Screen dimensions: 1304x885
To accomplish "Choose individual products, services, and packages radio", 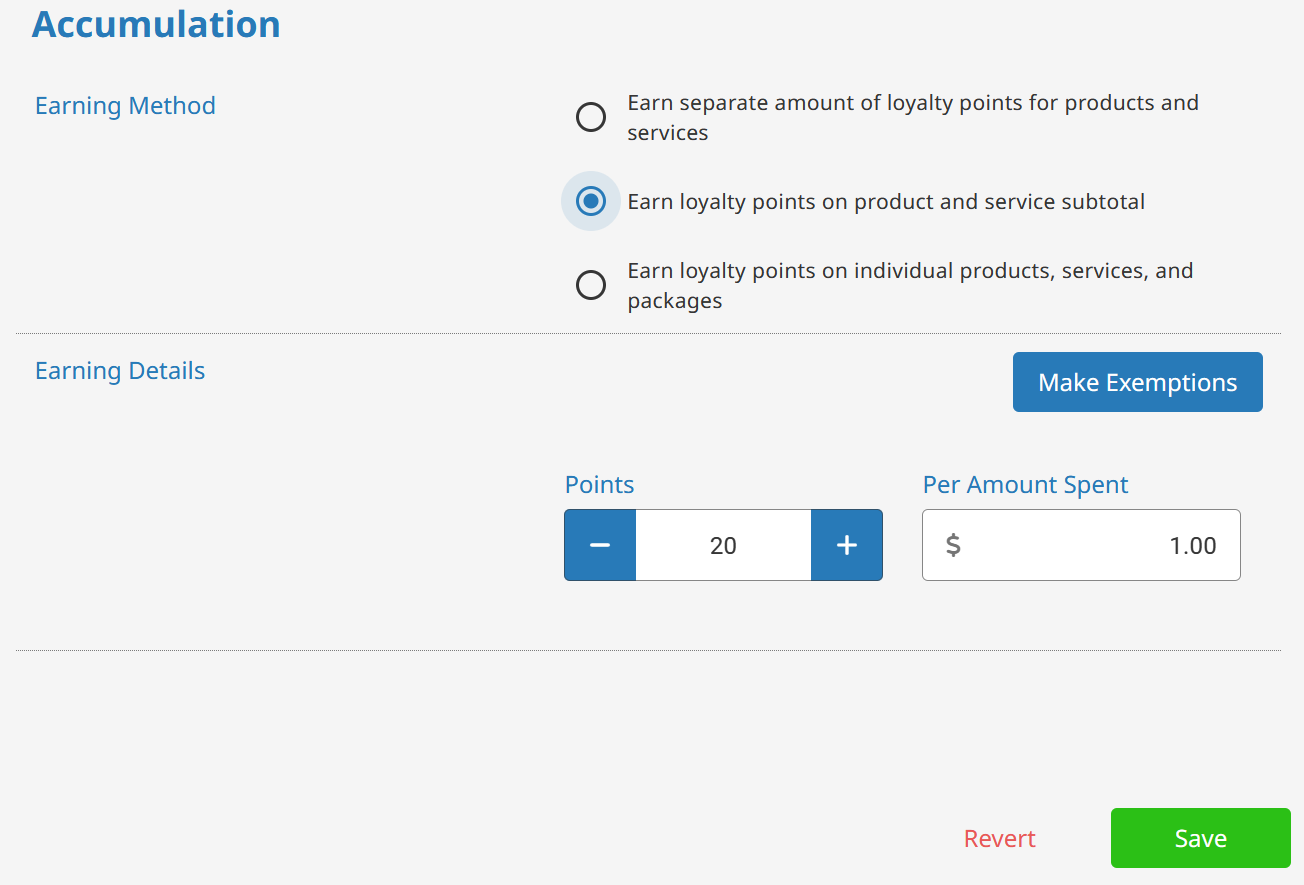I will point(591,285).
